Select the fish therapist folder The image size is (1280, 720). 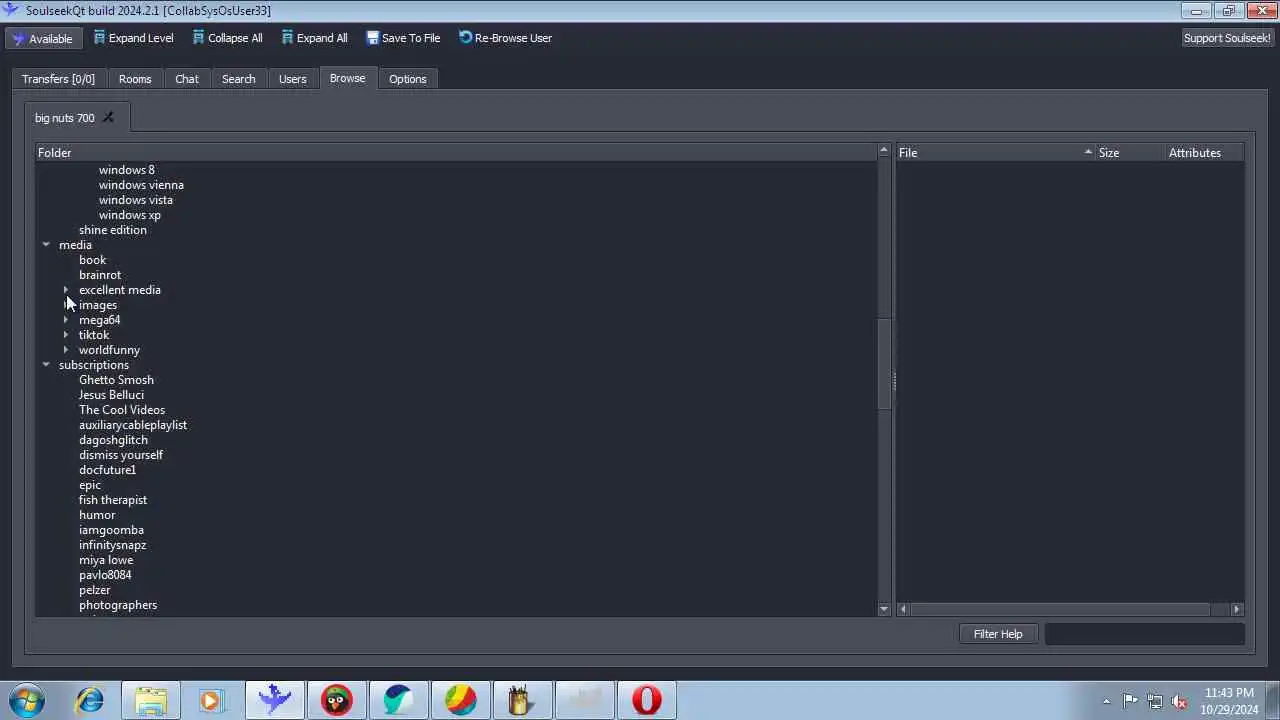tap(113, 500)
